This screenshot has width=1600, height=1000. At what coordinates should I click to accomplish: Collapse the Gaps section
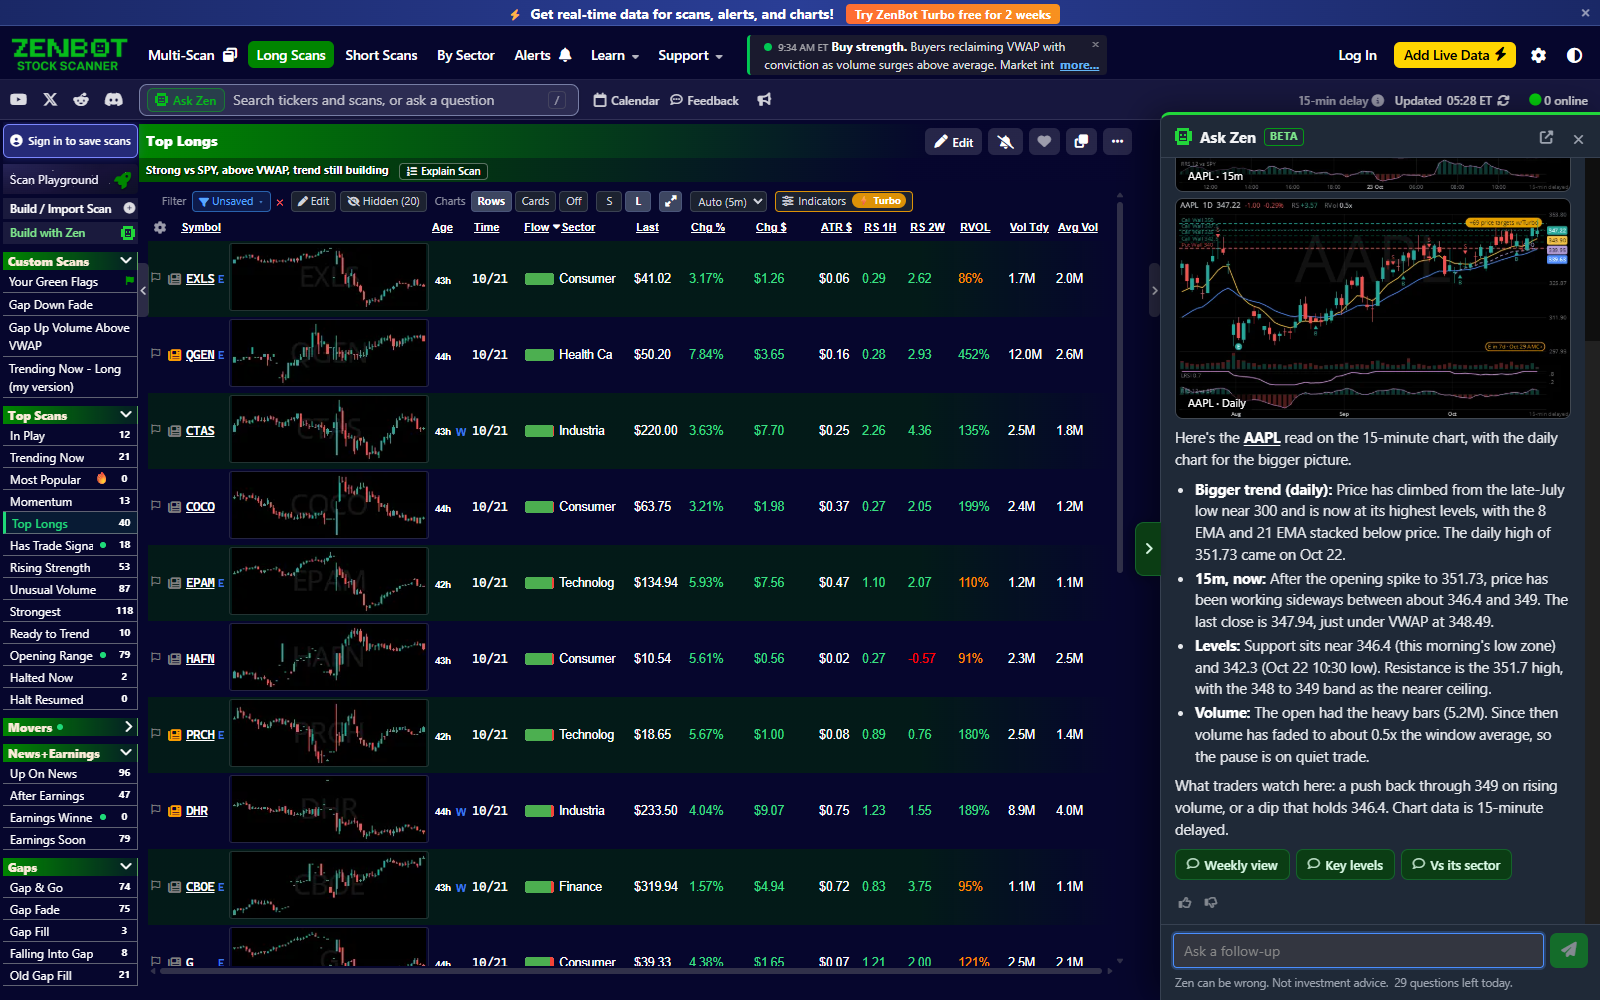click(x=126, y=866)
